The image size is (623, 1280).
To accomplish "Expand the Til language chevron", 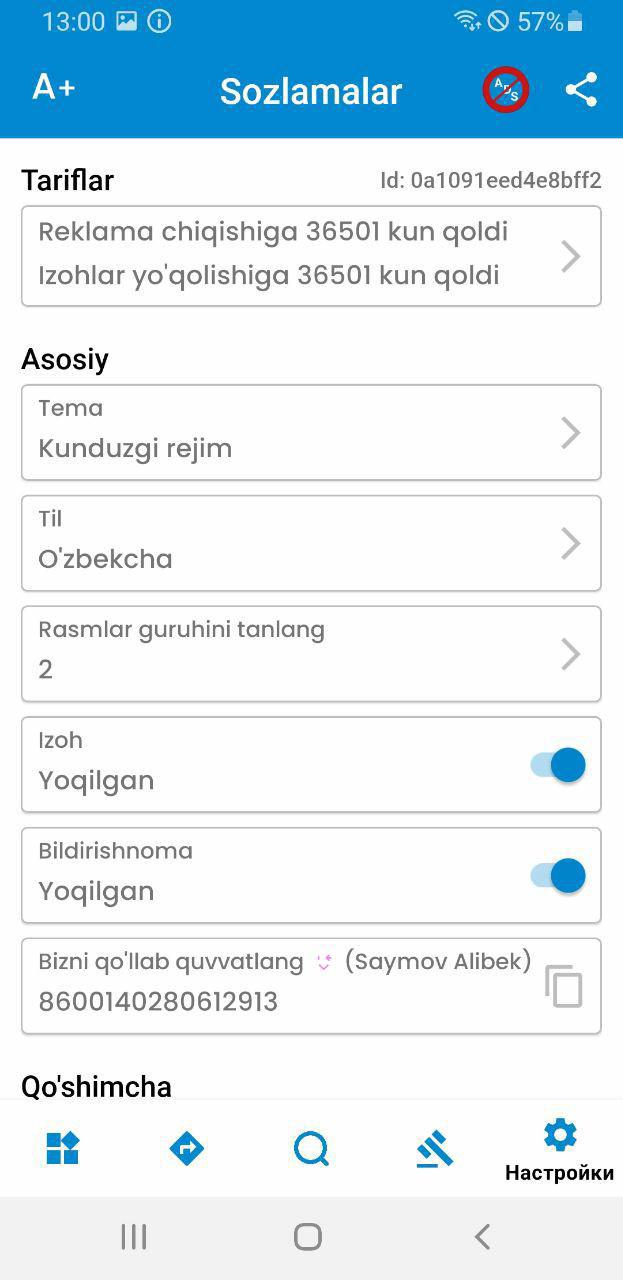I will [x=571, y=543].
